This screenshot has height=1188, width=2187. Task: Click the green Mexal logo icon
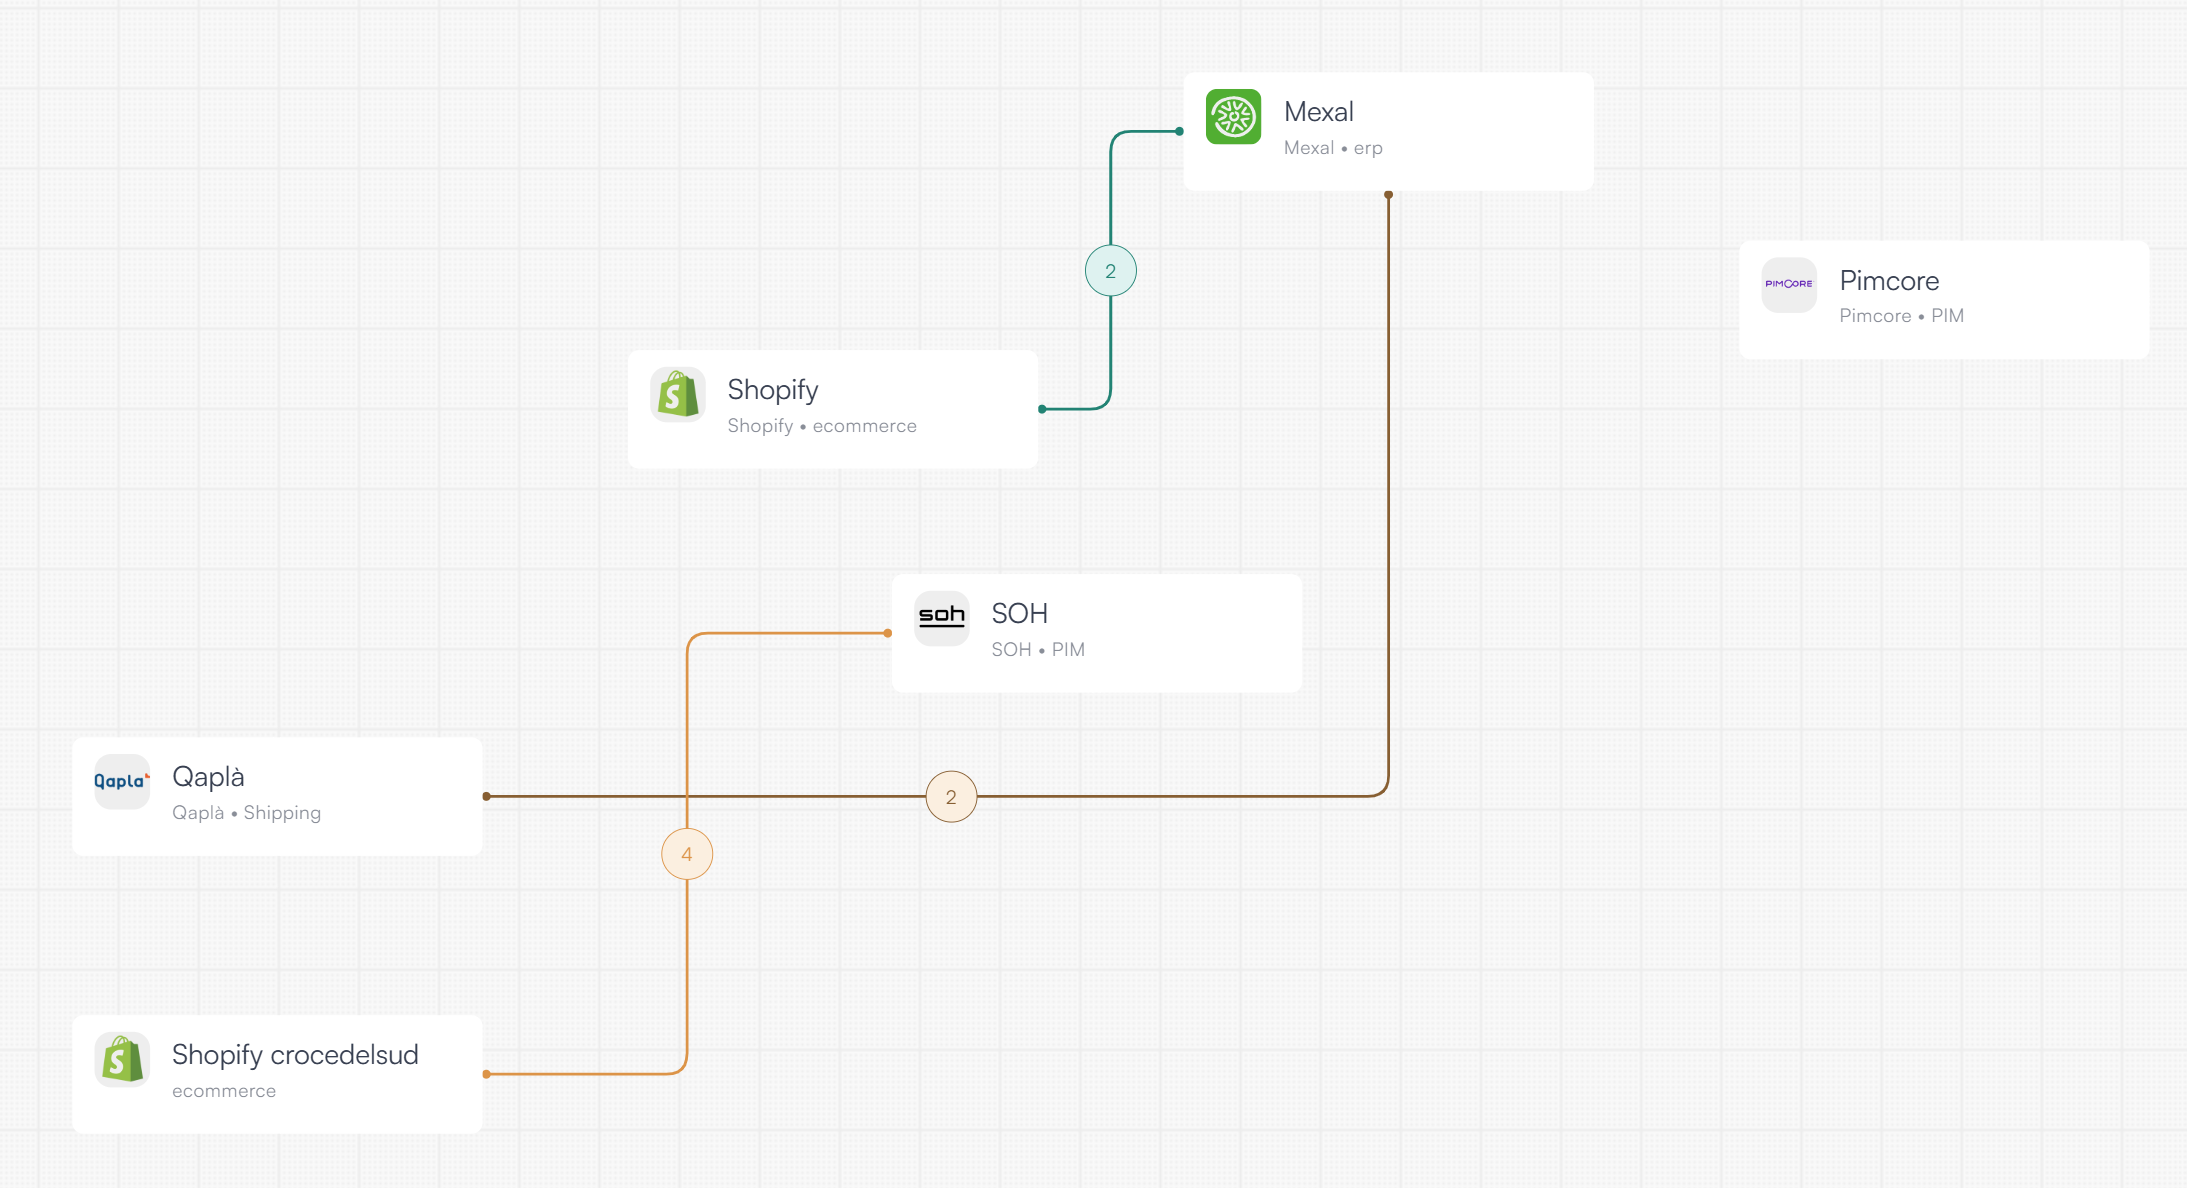click(x=1233, y=117)
